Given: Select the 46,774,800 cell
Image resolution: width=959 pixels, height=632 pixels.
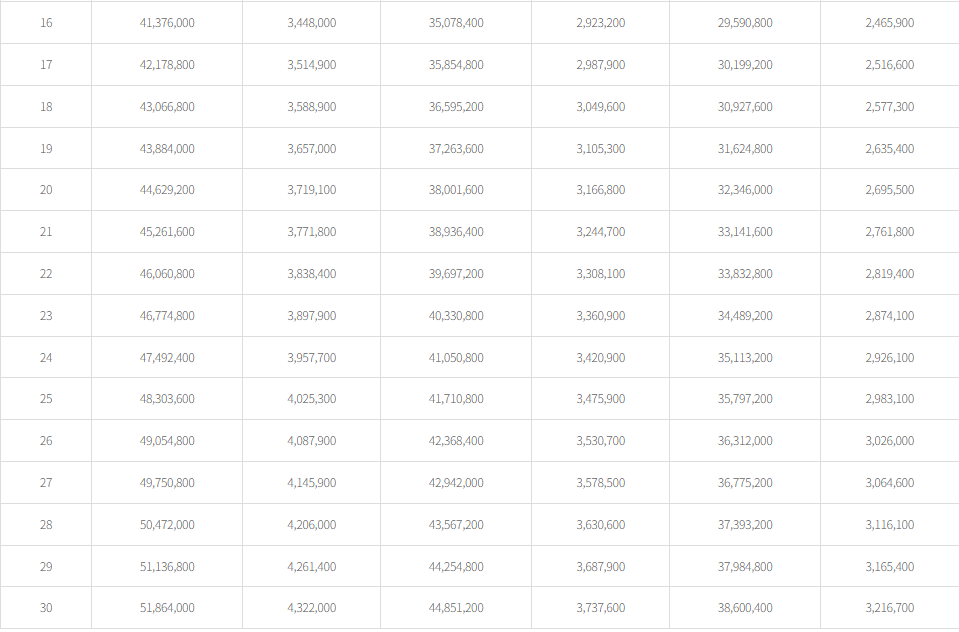Looking at the screenshot, I should point(167,316).
